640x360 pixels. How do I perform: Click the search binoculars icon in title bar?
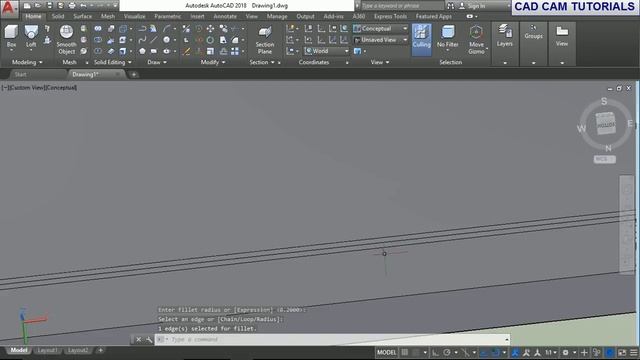pyautogui.click(x=450, y=6)
